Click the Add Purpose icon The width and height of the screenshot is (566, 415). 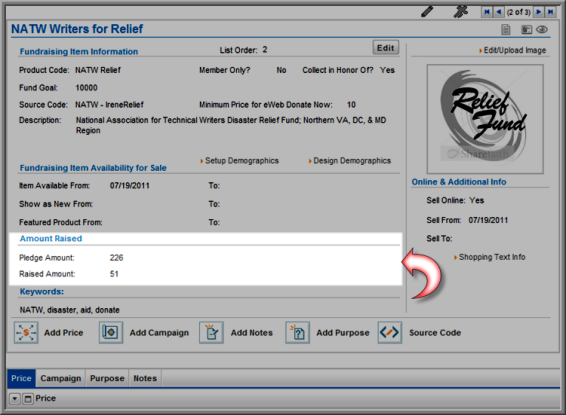coord(297,332)
